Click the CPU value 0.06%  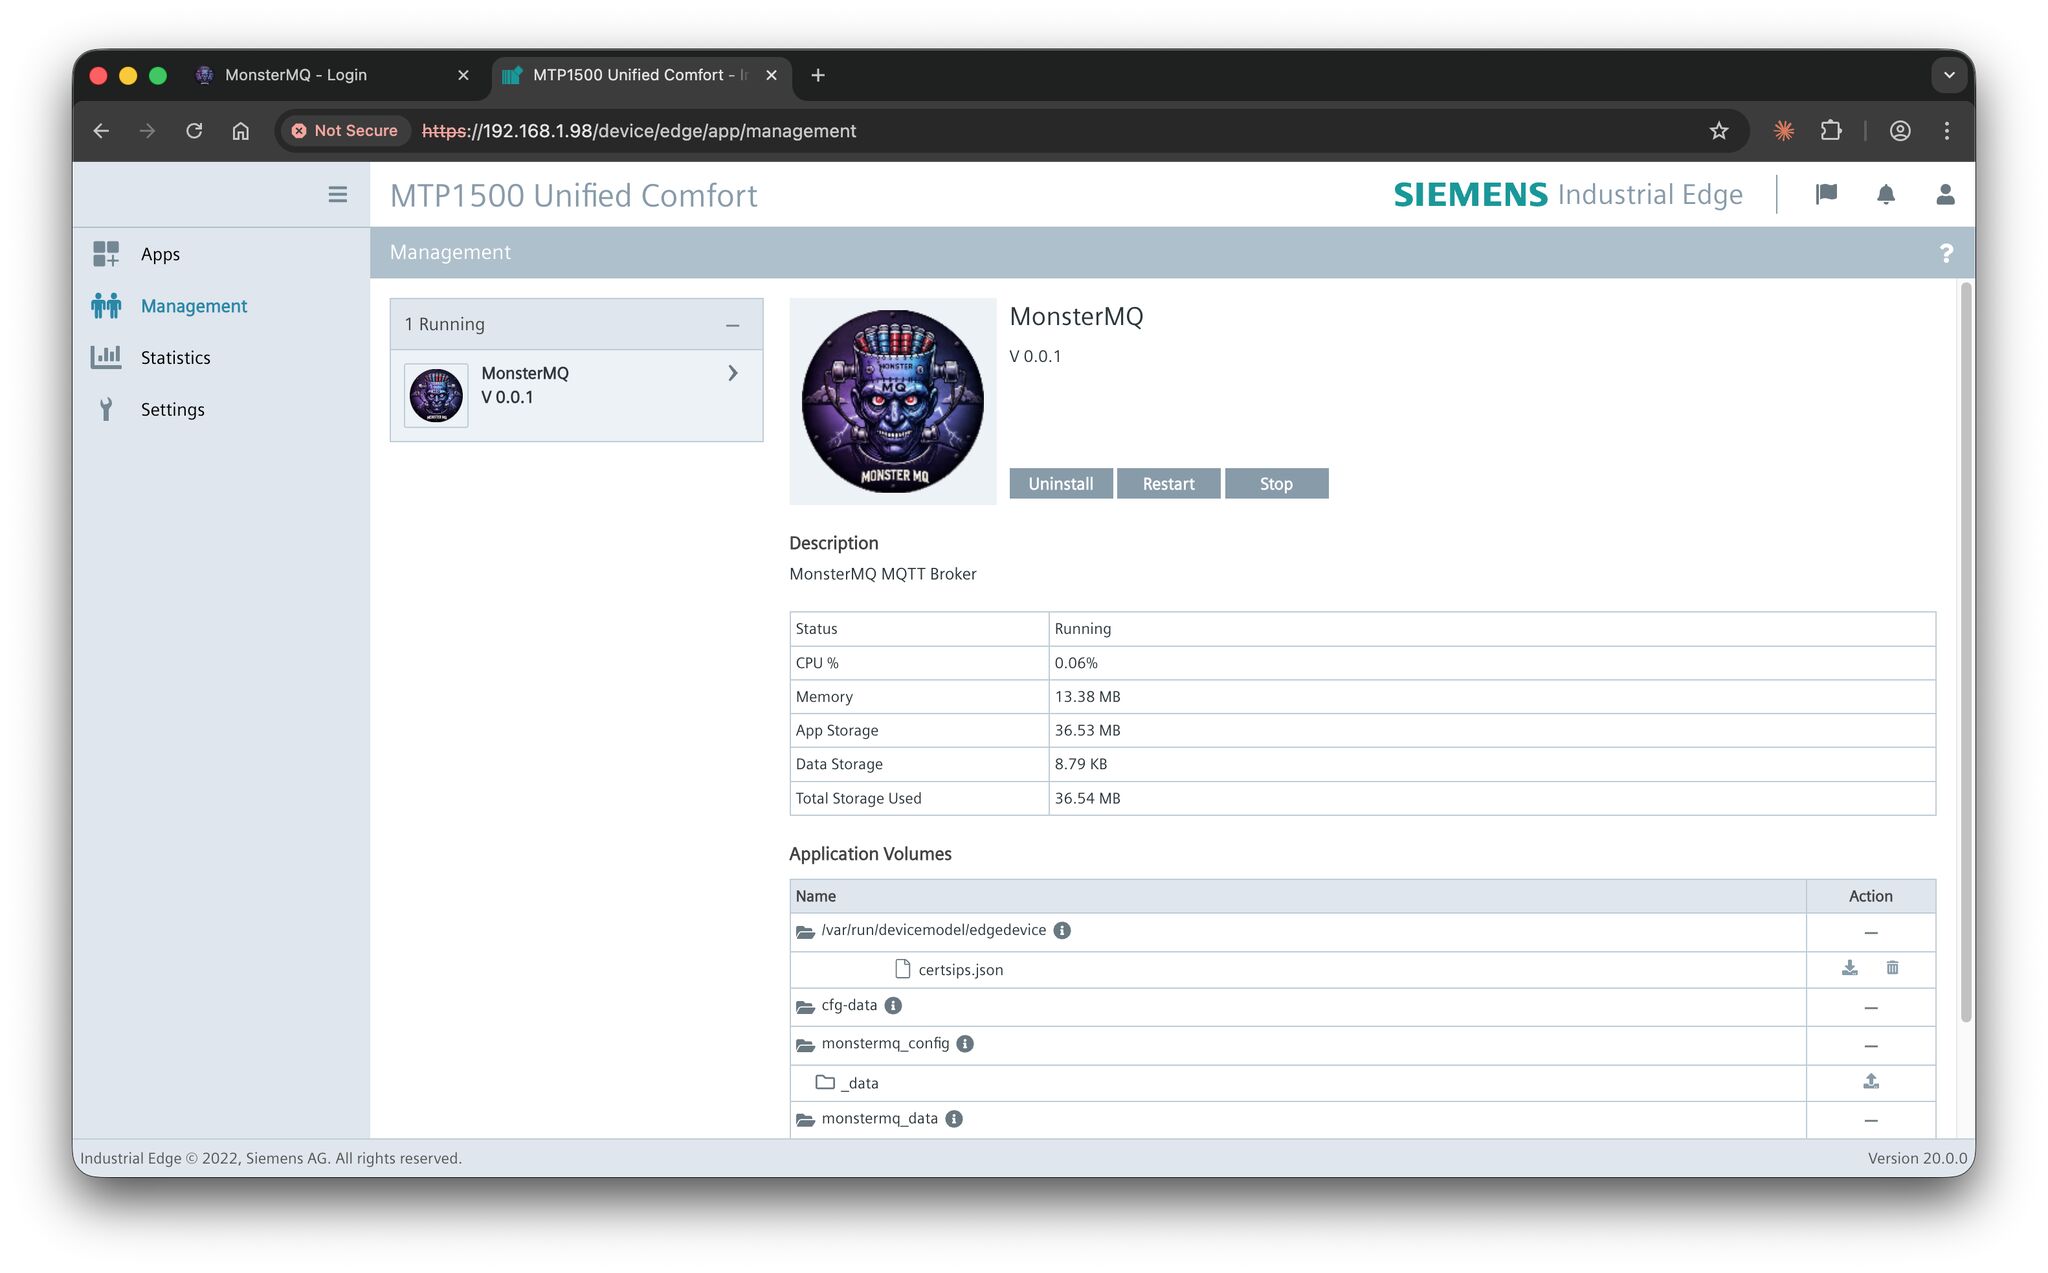tap(1076, 663)
